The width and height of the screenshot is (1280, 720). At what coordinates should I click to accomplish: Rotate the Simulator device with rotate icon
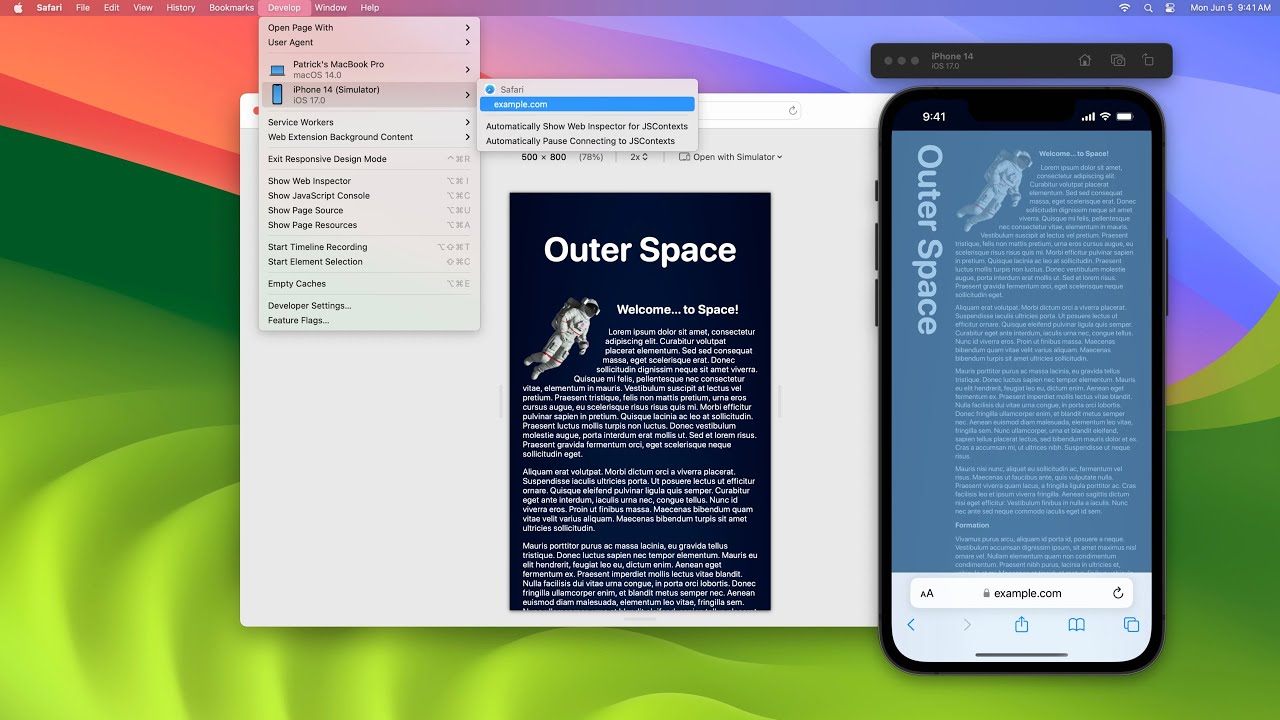(x=1148, y=60)
